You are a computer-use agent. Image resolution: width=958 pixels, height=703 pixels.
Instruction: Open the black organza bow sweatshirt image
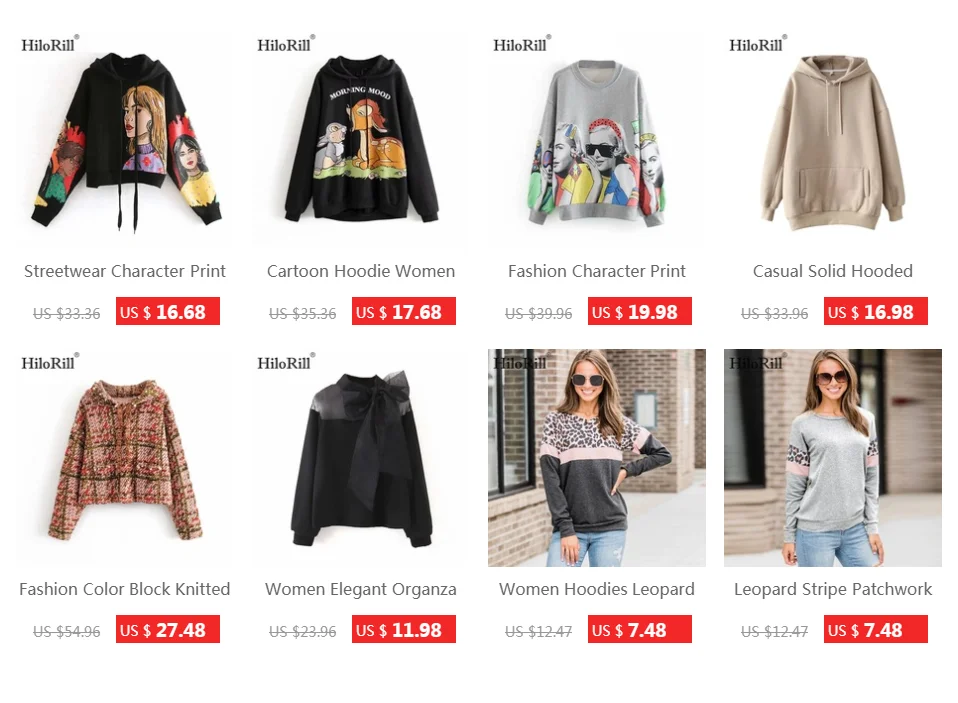coord(360,458)
